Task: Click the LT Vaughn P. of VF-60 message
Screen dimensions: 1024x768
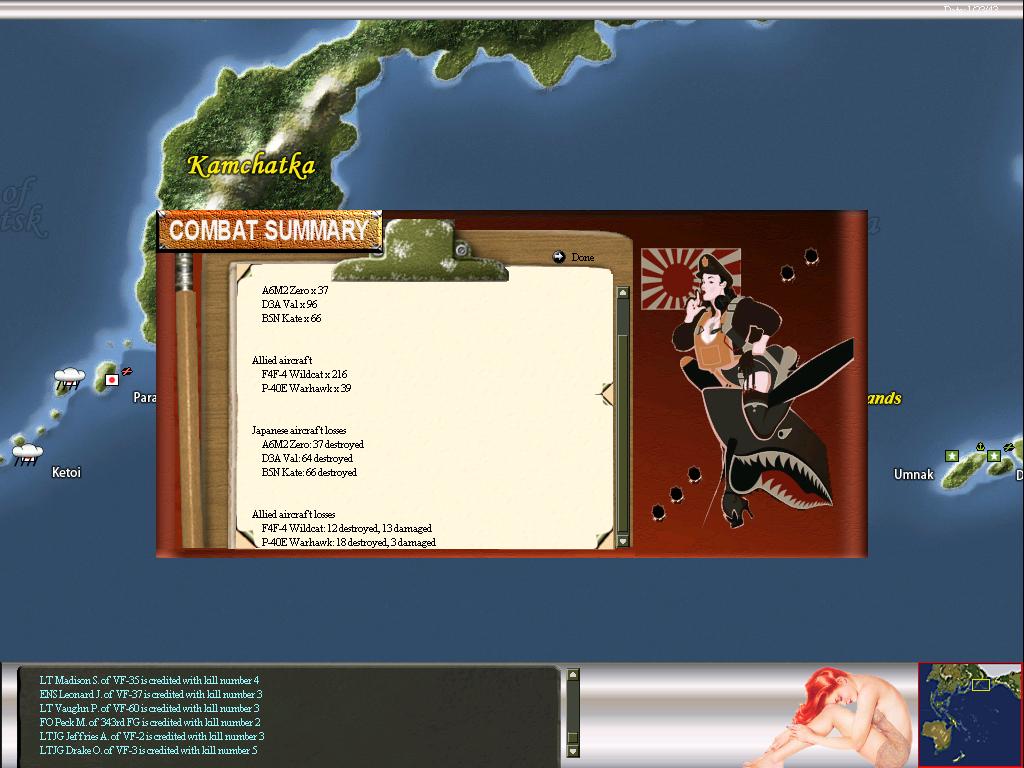Action: click(x=150, y=709)
